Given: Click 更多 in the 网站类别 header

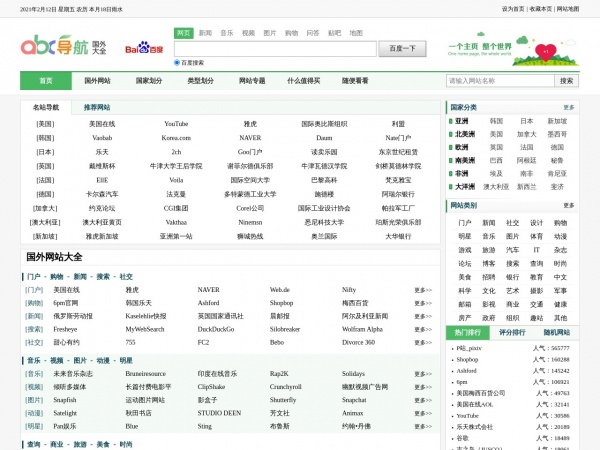Looking at the screenshot, I should [x=569, y=205].
